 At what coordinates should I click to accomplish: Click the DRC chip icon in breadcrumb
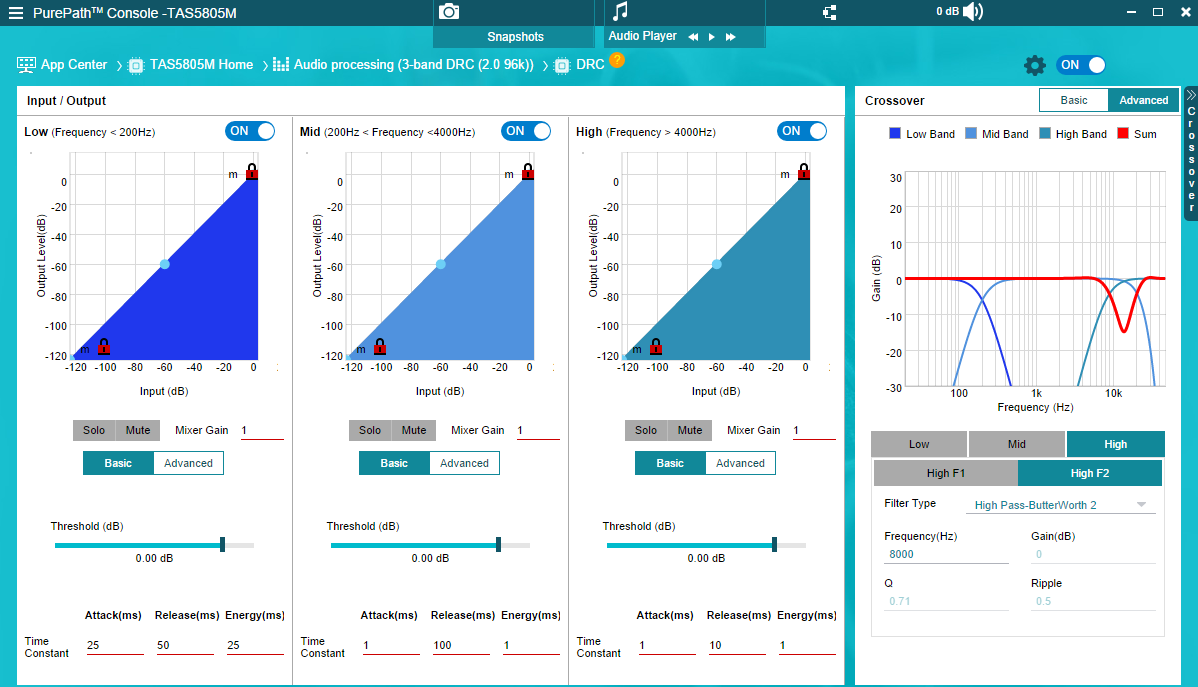[x=562, y=66]
